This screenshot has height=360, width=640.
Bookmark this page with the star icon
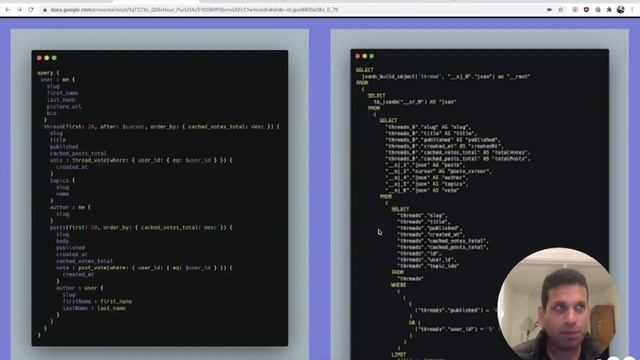pos(561,9)
